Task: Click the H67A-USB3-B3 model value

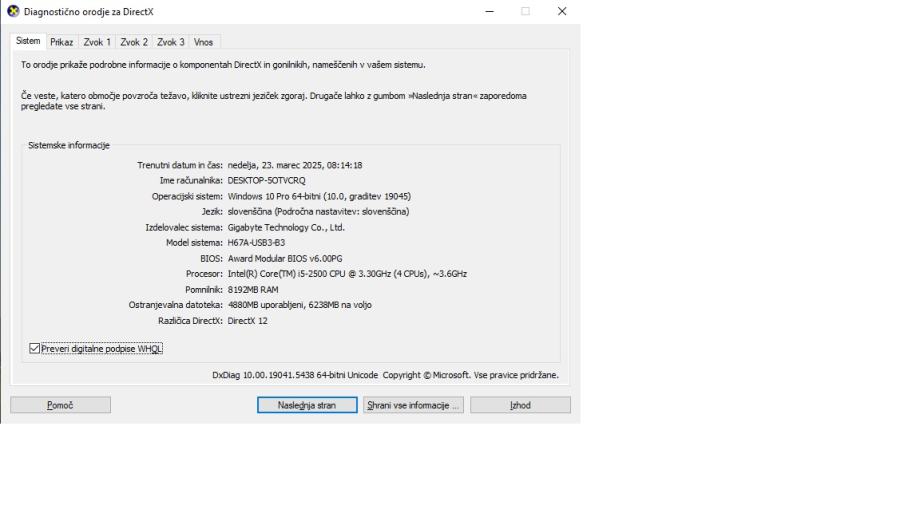Action: pyautogui.click(x=256, y=243)
